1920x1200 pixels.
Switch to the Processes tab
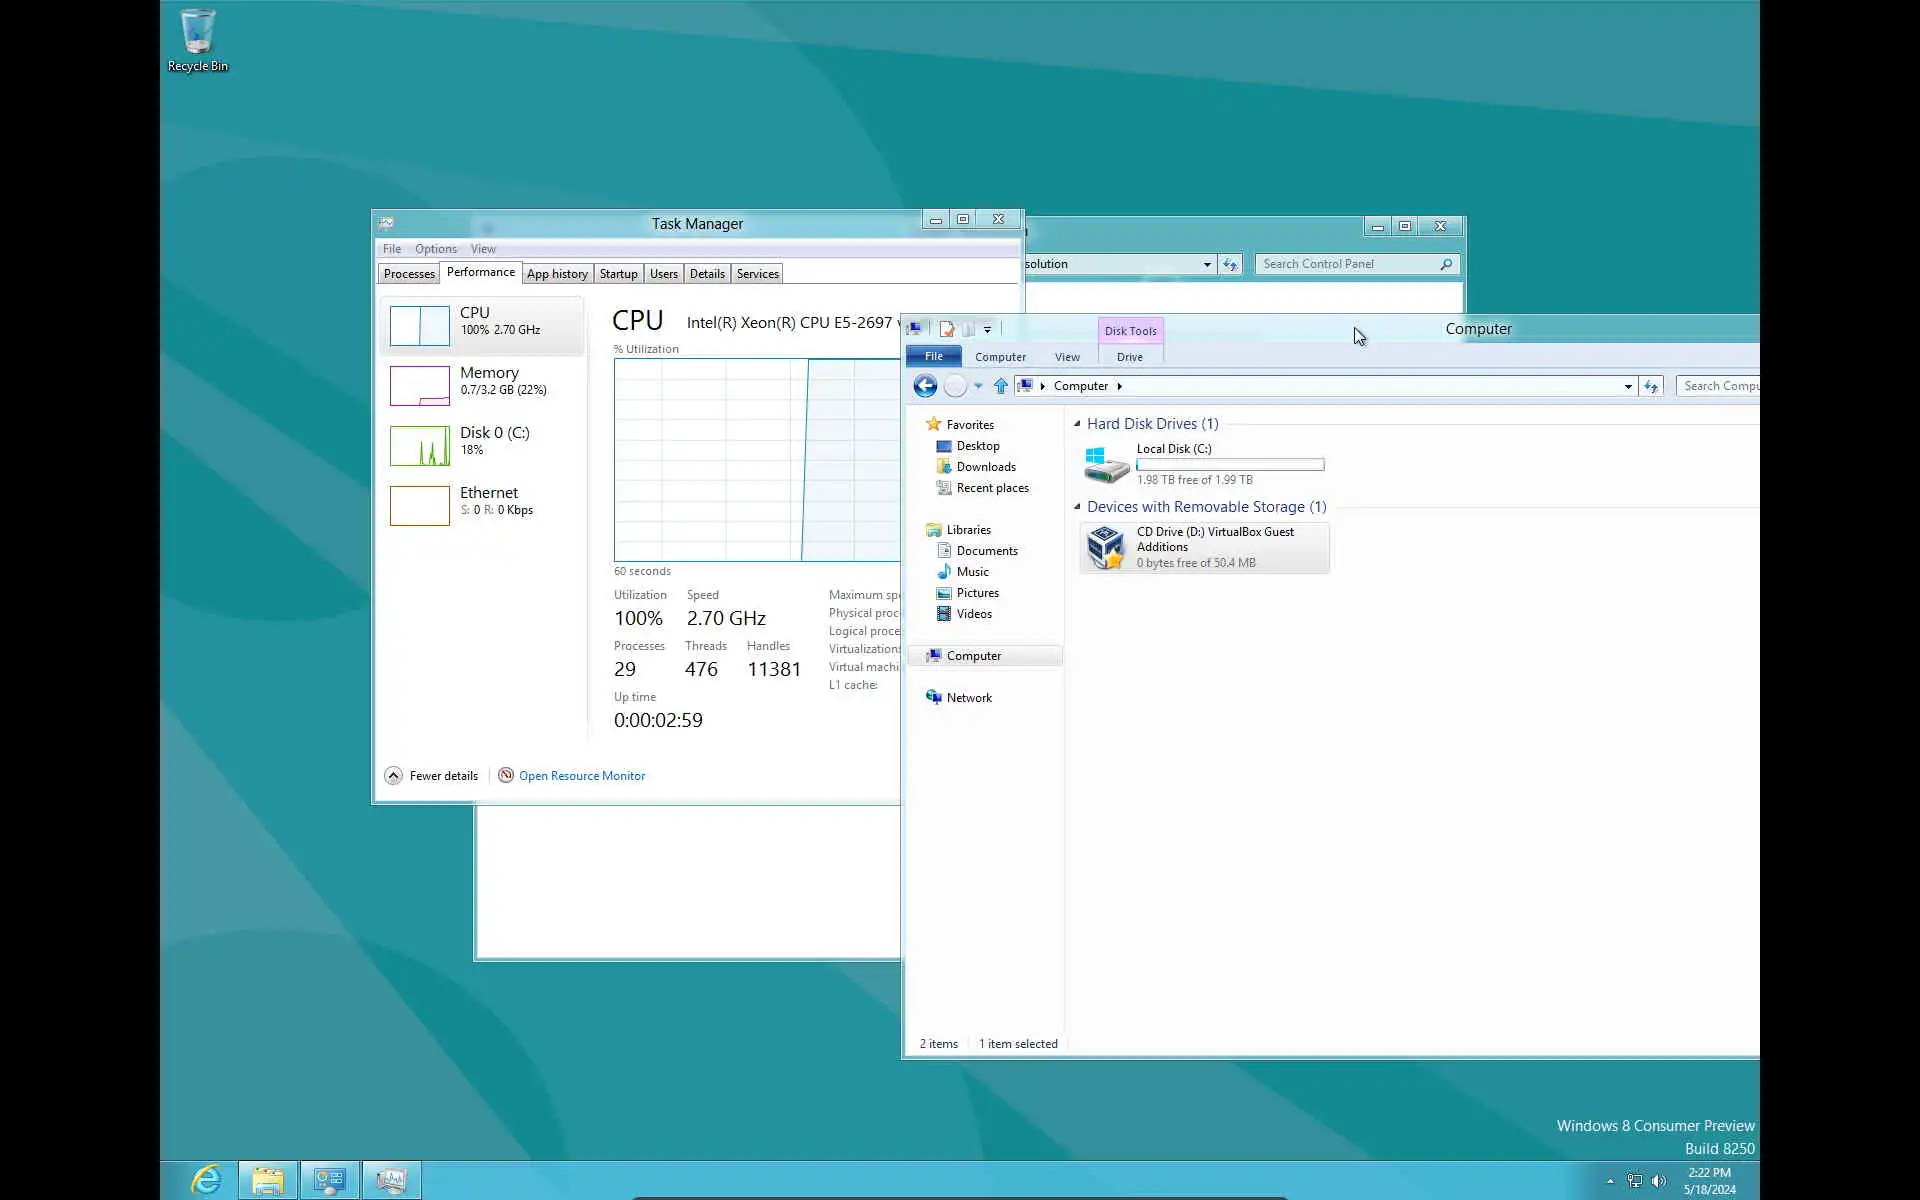click(409, 274)
